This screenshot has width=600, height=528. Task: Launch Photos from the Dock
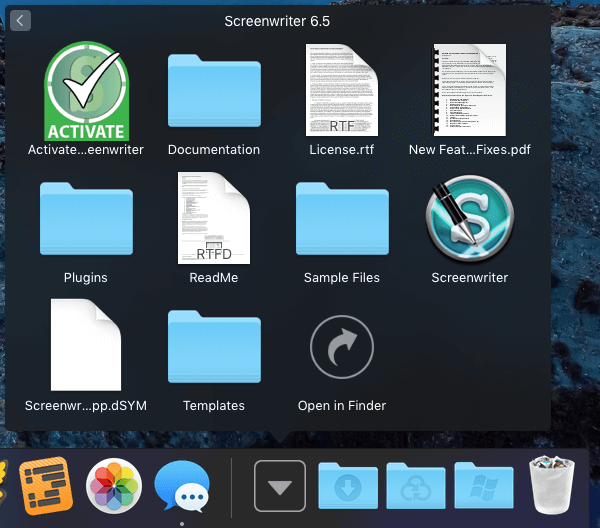[114, 486]
